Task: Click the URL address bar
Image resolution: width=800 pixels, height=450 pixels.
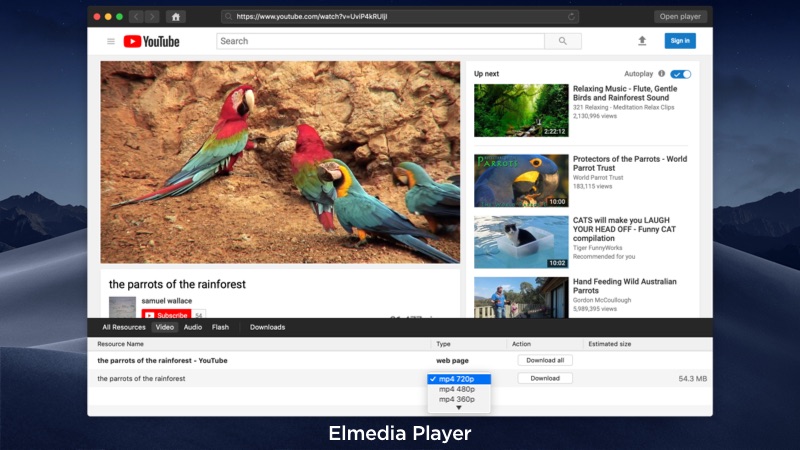Action: 401,16
